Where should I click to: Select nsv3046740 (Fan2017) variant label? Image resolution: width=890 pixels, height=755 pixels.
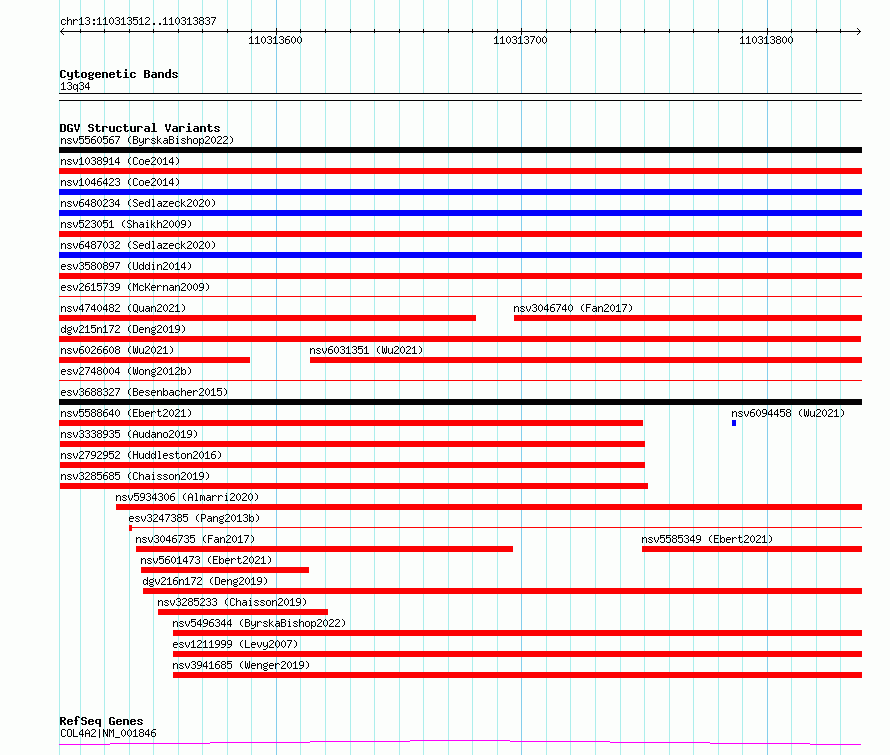573,308
